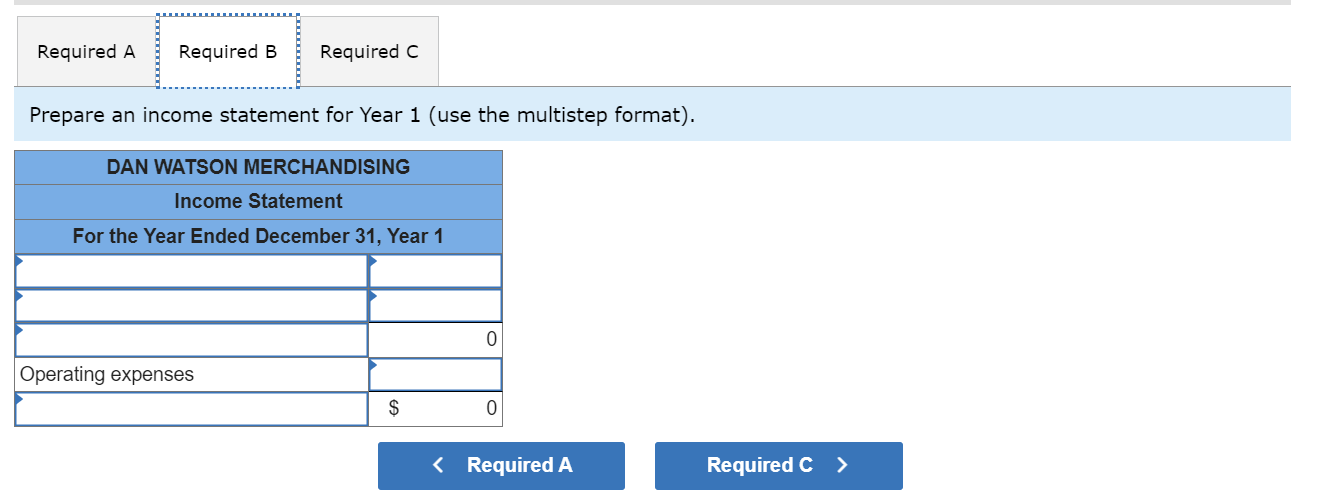Open the Required C tab
The height and width of the screenshot is (500, 1336).
tap(369, 52)
